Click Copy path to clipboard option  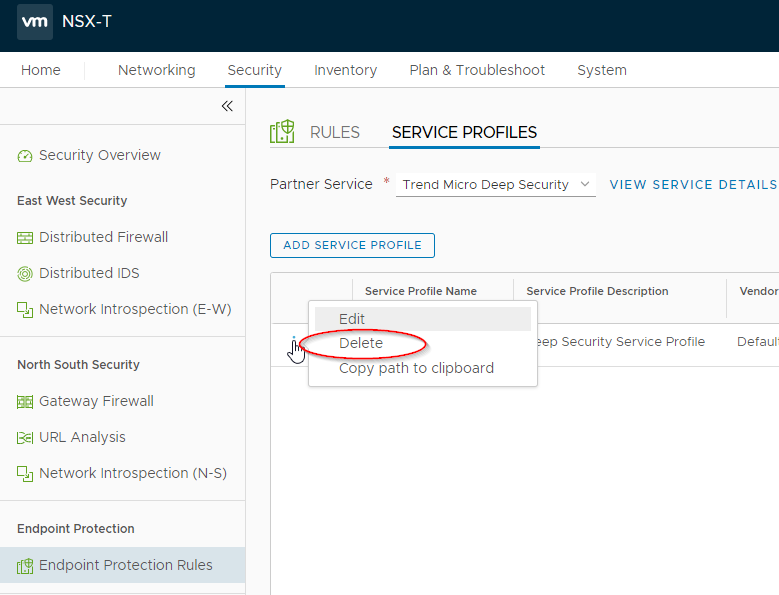[416, 368]
